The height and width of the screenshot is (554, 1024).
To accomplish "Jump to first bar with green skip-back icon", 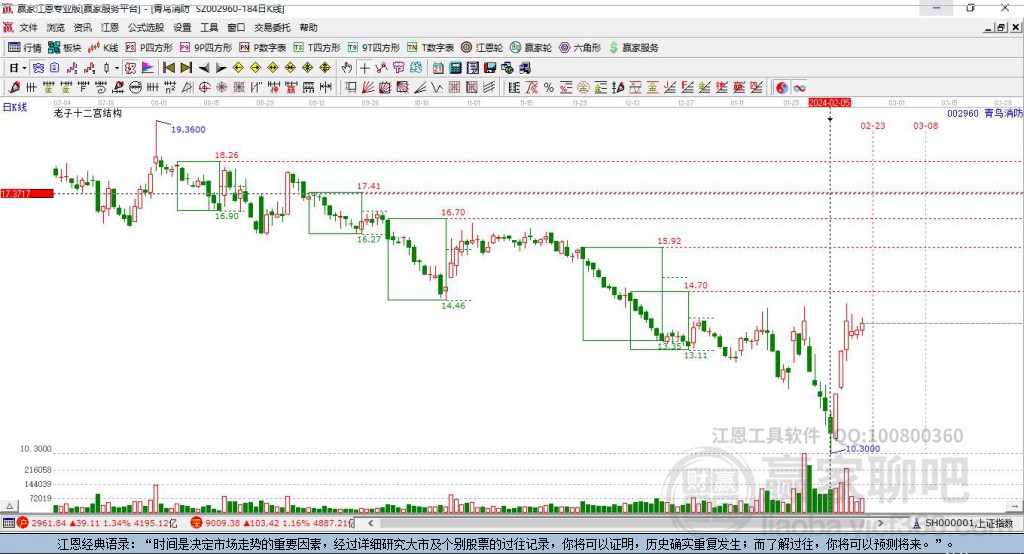I will [x=168, y=68].
